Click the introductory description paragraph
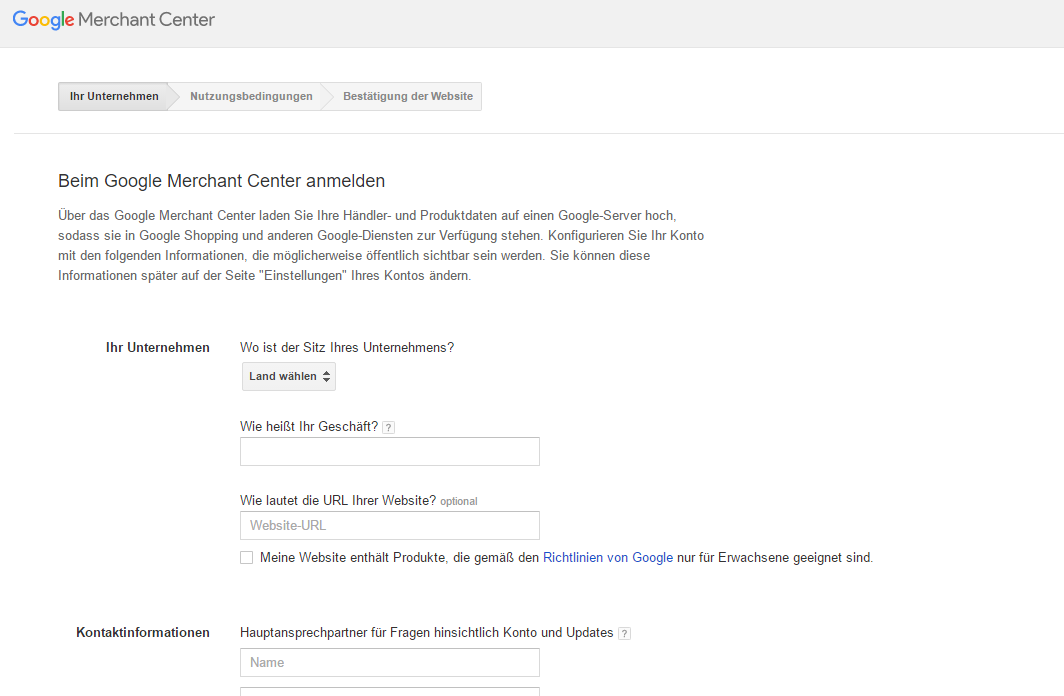 pos(381,246)
